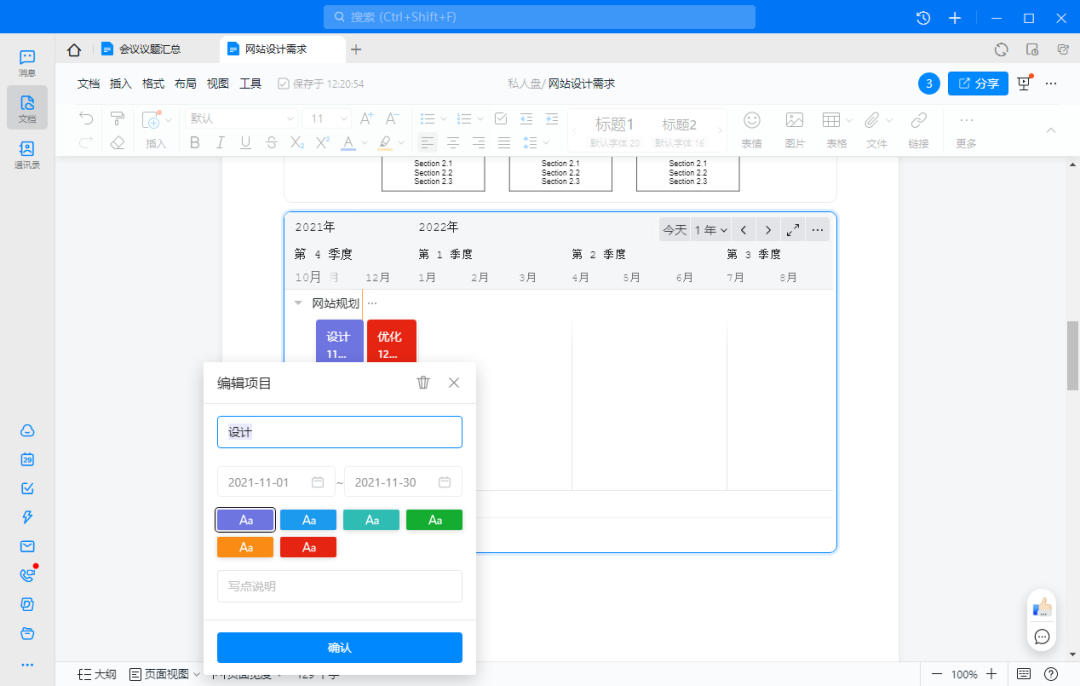Increase font size with A+ icon
Screen dimensions: 1080x686
click(x=366, y=118)
